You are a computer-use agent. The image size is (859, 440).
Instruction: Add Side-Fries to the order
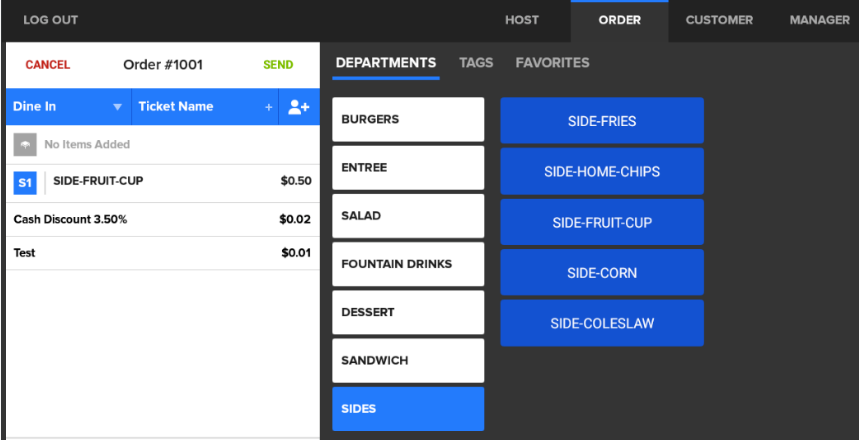(602, 121)
